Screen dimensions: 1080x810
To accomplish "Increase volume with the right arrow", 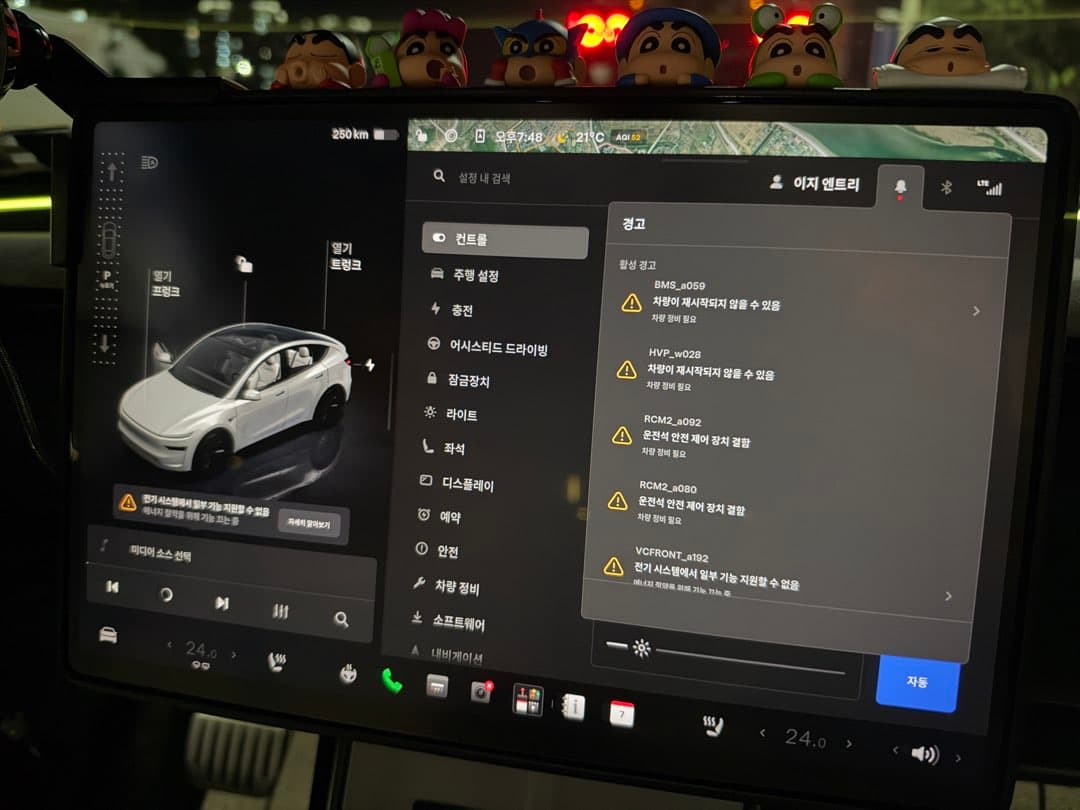I will click(958, 758).
